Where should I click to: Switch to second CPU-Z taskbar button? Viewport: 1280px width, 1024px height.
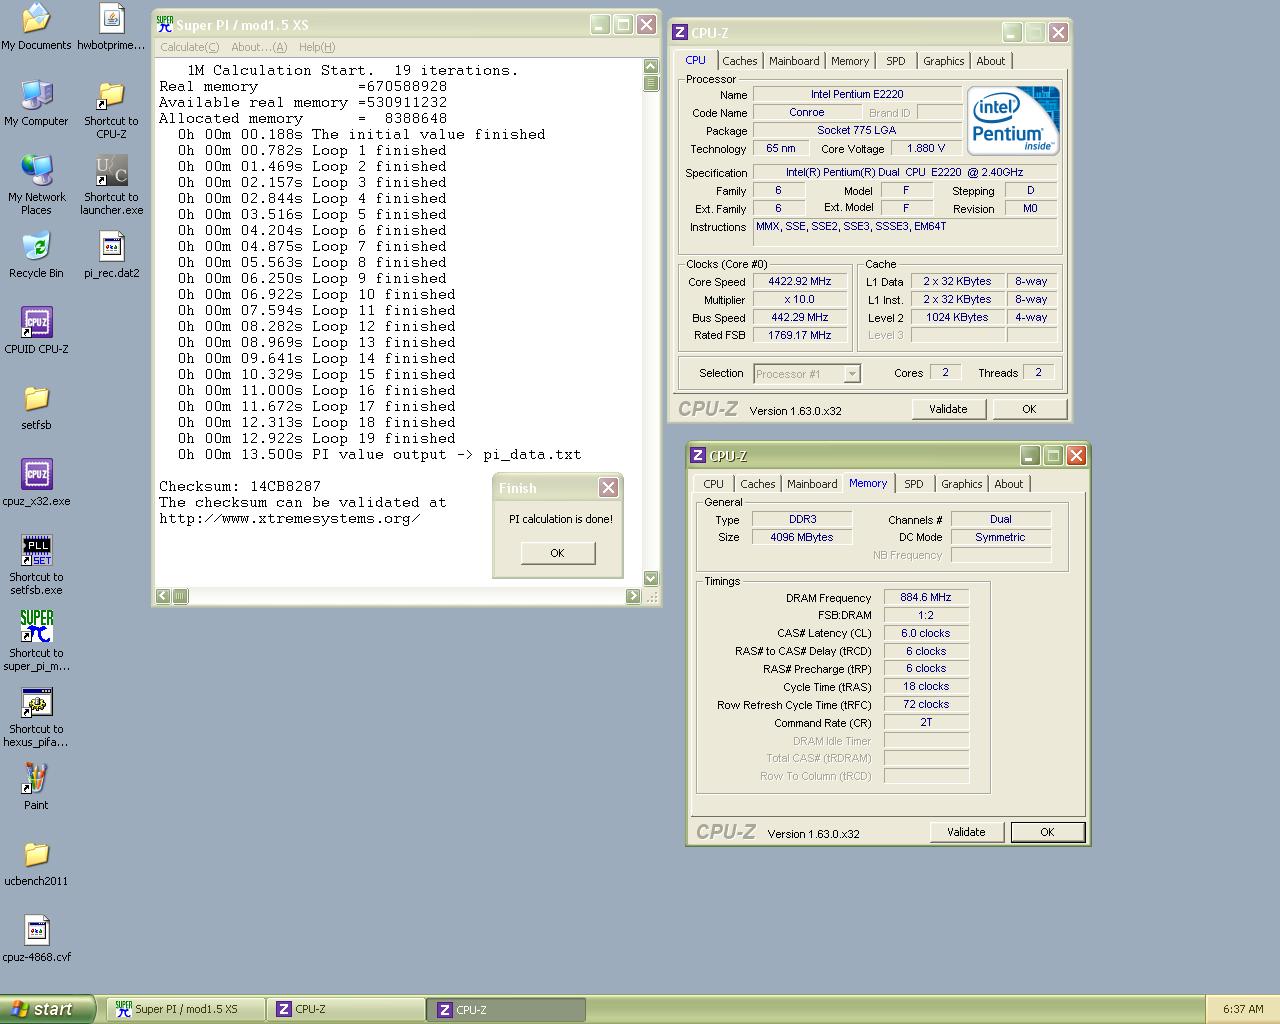tap(506, 1010)
